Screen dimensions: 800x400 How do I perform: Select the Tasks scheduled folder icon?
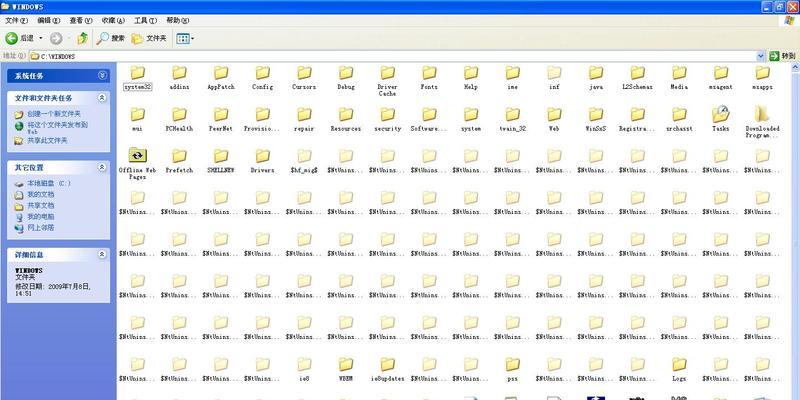pyautogui.click(x=721, y=114)
